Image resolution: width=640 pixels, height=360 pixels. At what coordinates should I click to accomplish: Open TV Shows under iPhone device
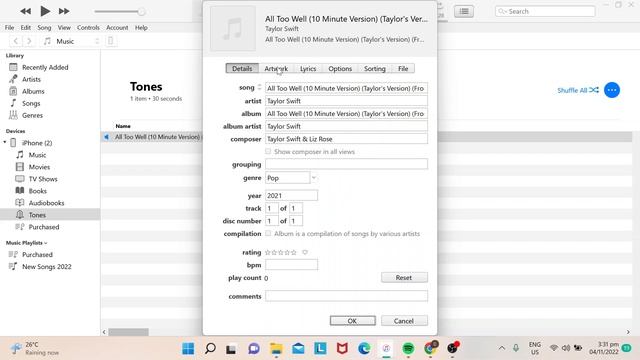[43, 179]
